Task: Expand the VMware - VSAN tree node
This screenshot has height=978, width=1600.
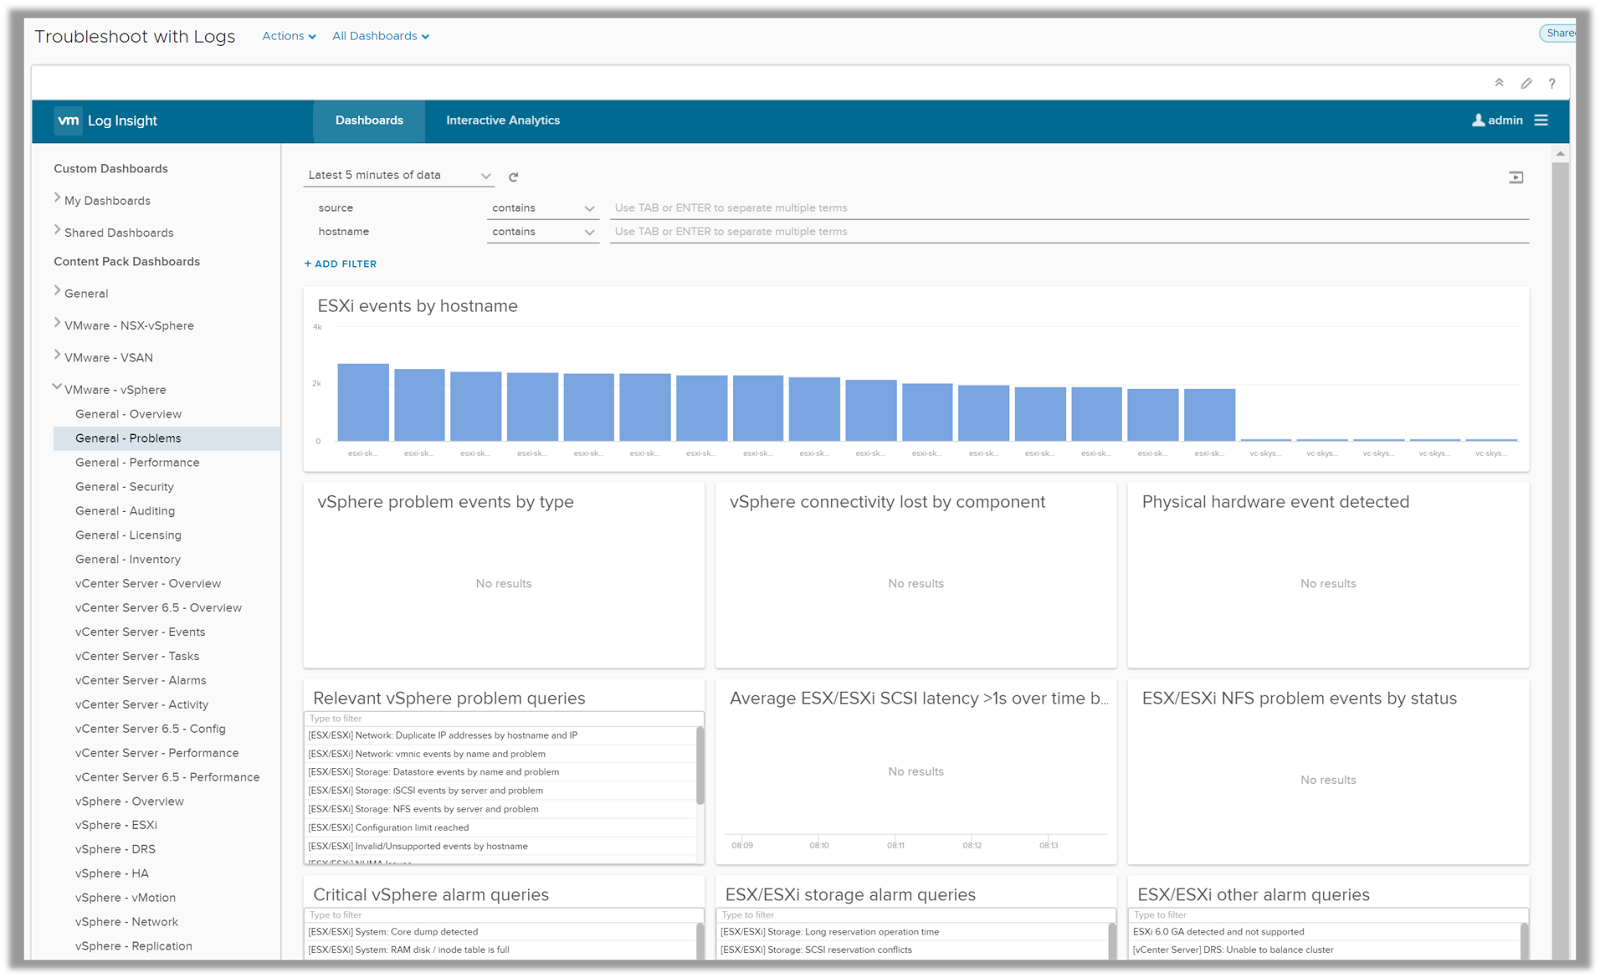Action: click(57, 356)
